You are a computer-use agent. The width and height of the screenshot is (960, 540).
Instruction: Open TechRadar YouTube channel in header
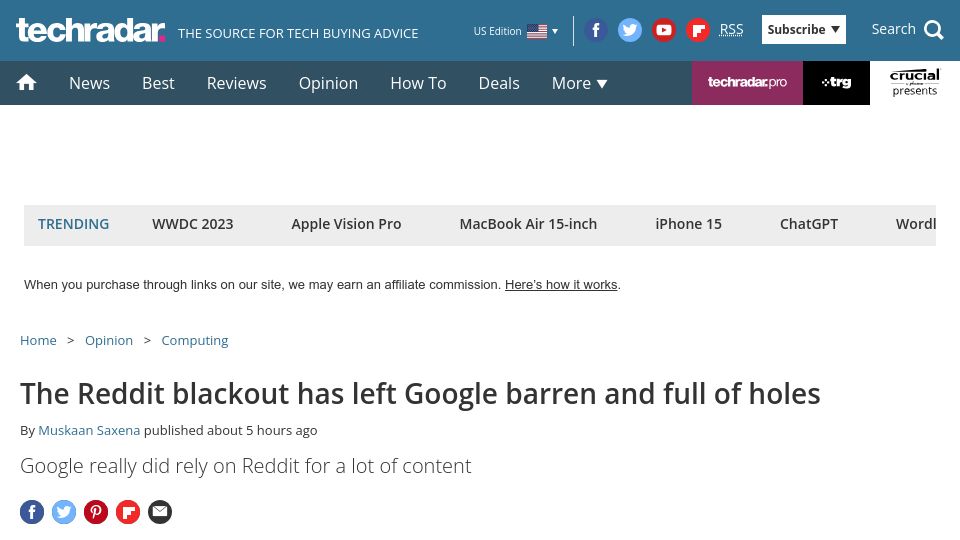point(664,30)
